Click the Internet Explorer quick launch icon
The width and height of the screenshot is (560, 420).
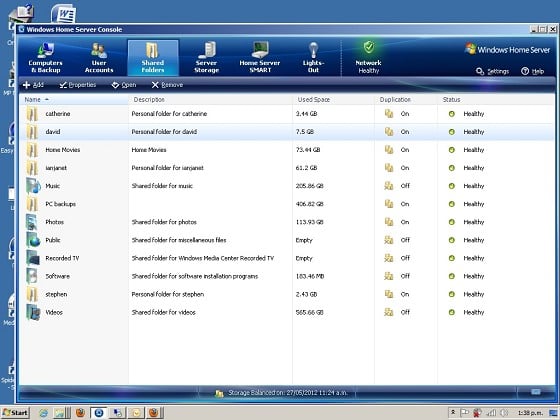44,413
